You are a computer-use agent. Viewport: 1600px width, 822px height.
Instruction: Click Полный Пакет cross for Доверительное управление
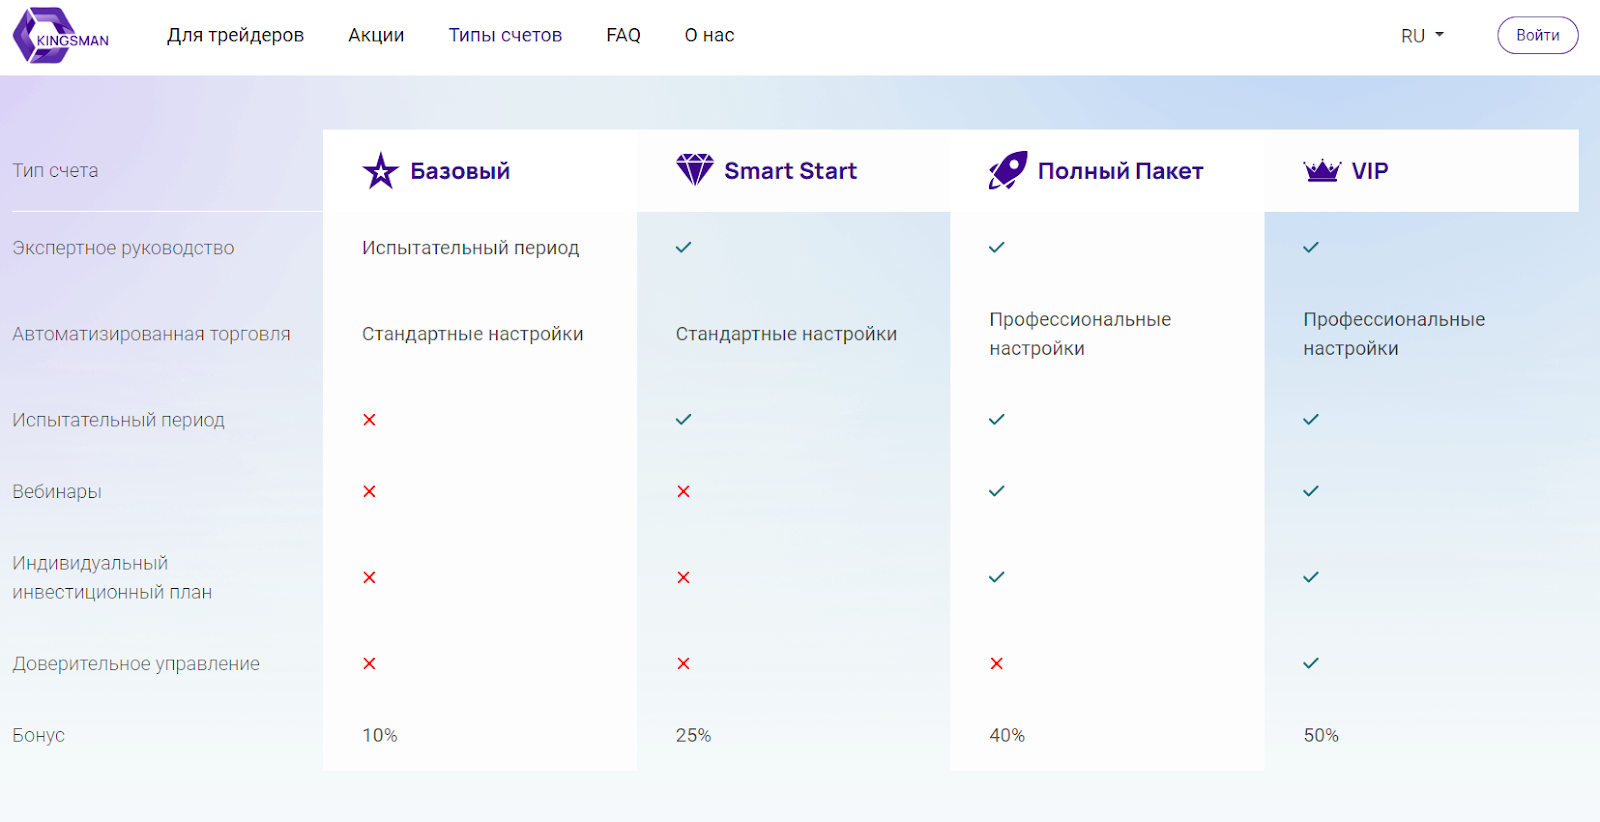[996, 664]
